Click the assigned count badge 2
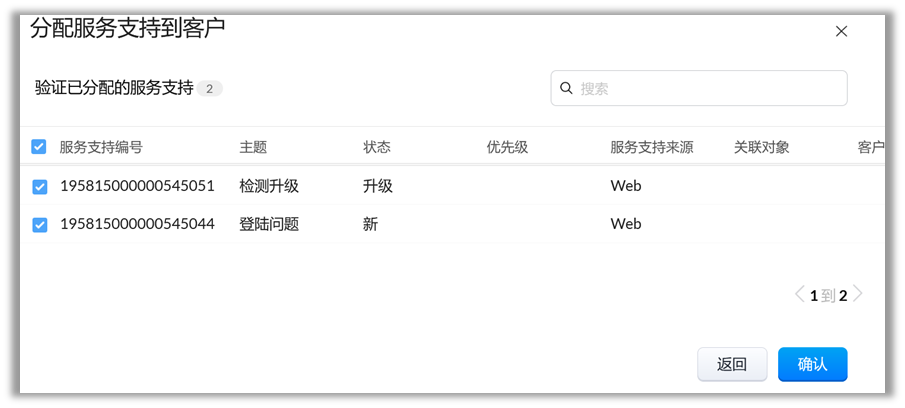 click(x=209, y=89)
